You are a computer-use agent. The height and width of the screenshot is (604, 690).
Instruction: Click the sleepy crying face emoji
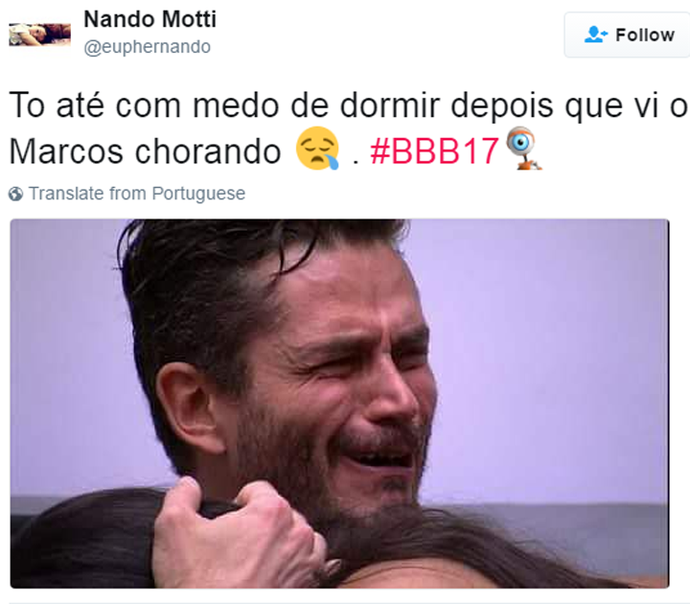point(318,149)
